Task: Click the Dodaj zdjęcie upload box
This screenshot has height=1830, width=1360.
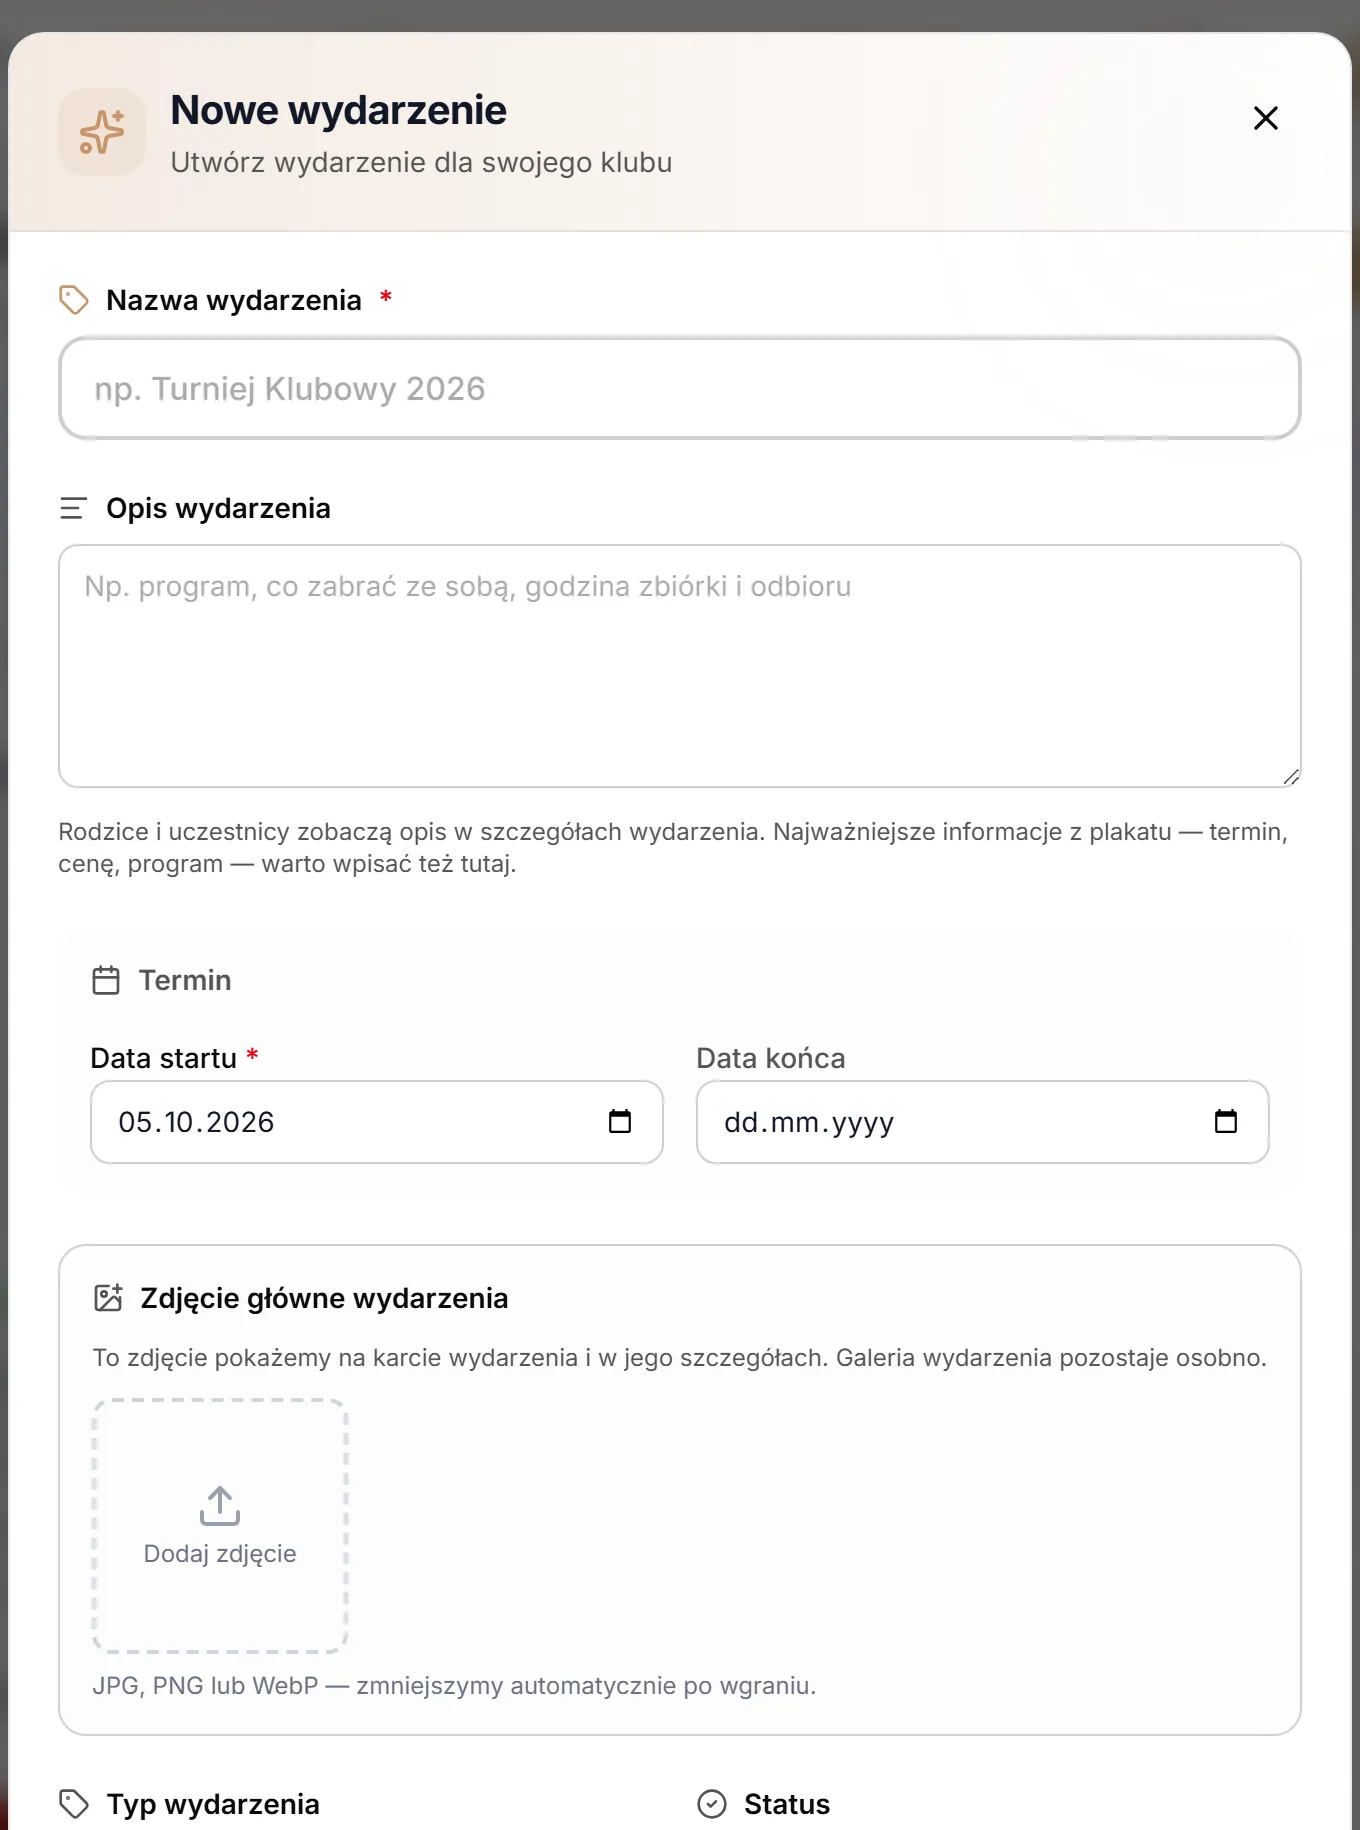Action: point(220,1526)
